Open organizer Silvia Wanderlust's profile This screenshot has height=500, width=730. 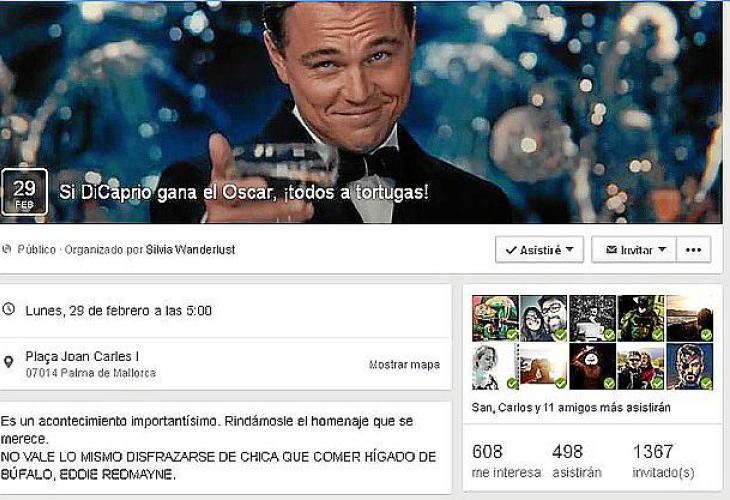(190, 250)
